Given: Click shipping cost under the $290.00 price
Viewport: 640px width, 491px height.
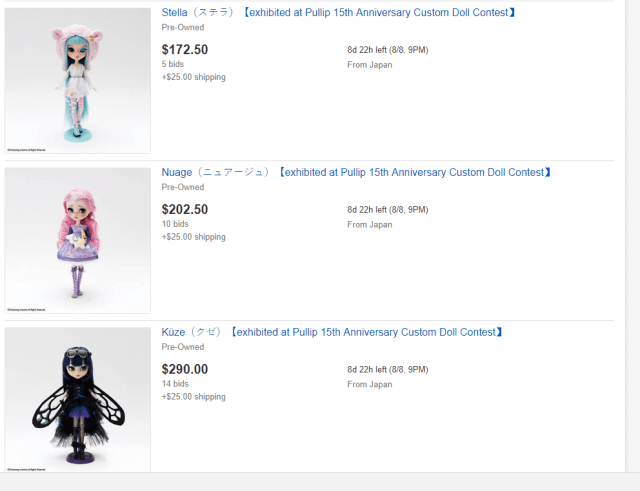Looking at the screenshot, I should pyautogui.click(x=193, y=397).
